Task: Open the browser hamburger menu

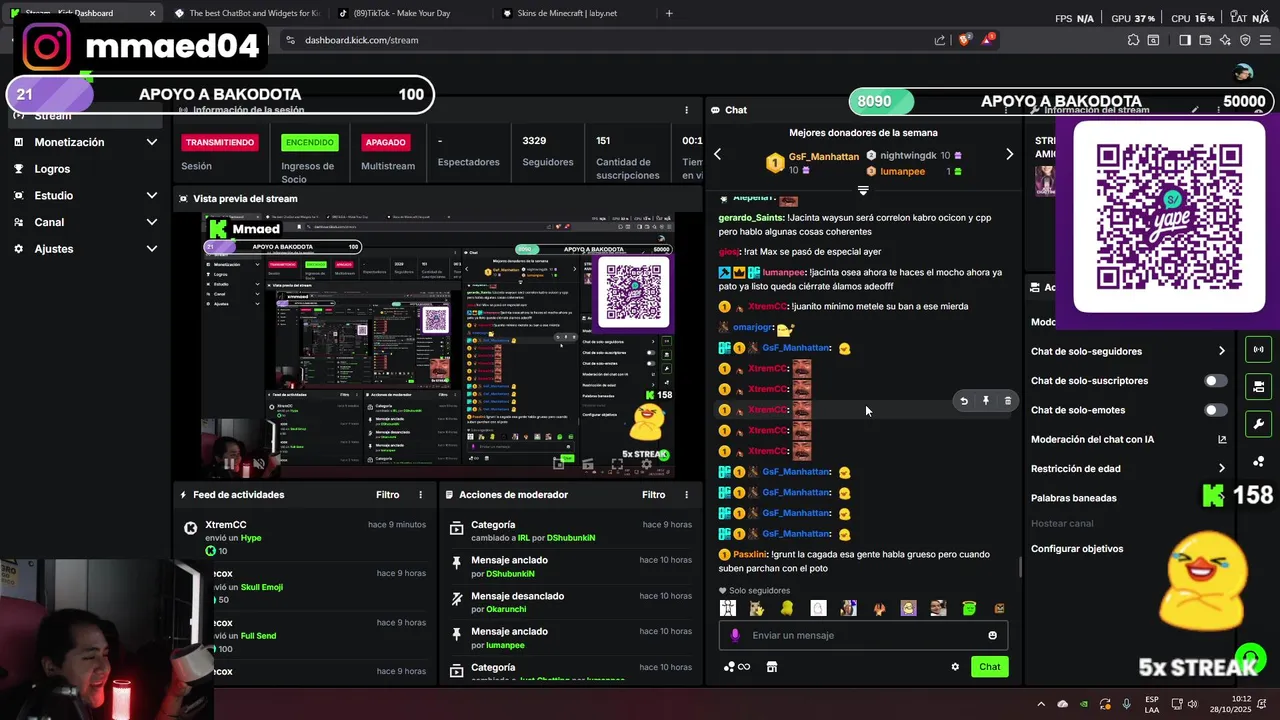Action: click(1265, 40)
